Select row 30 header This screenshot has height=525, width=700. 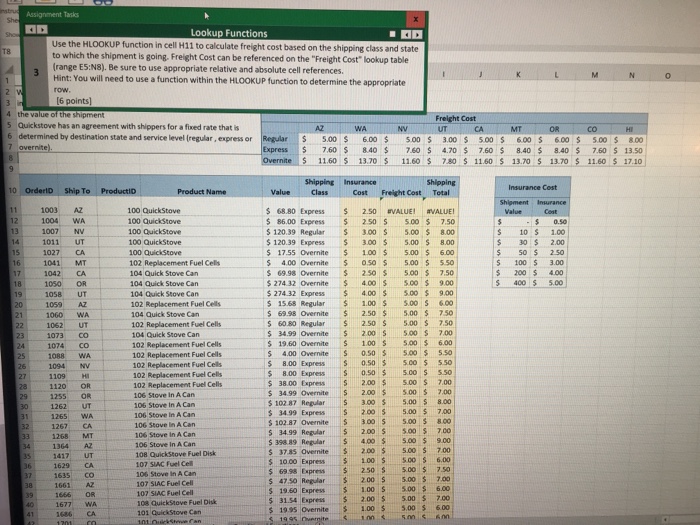(x=24, y=406)
